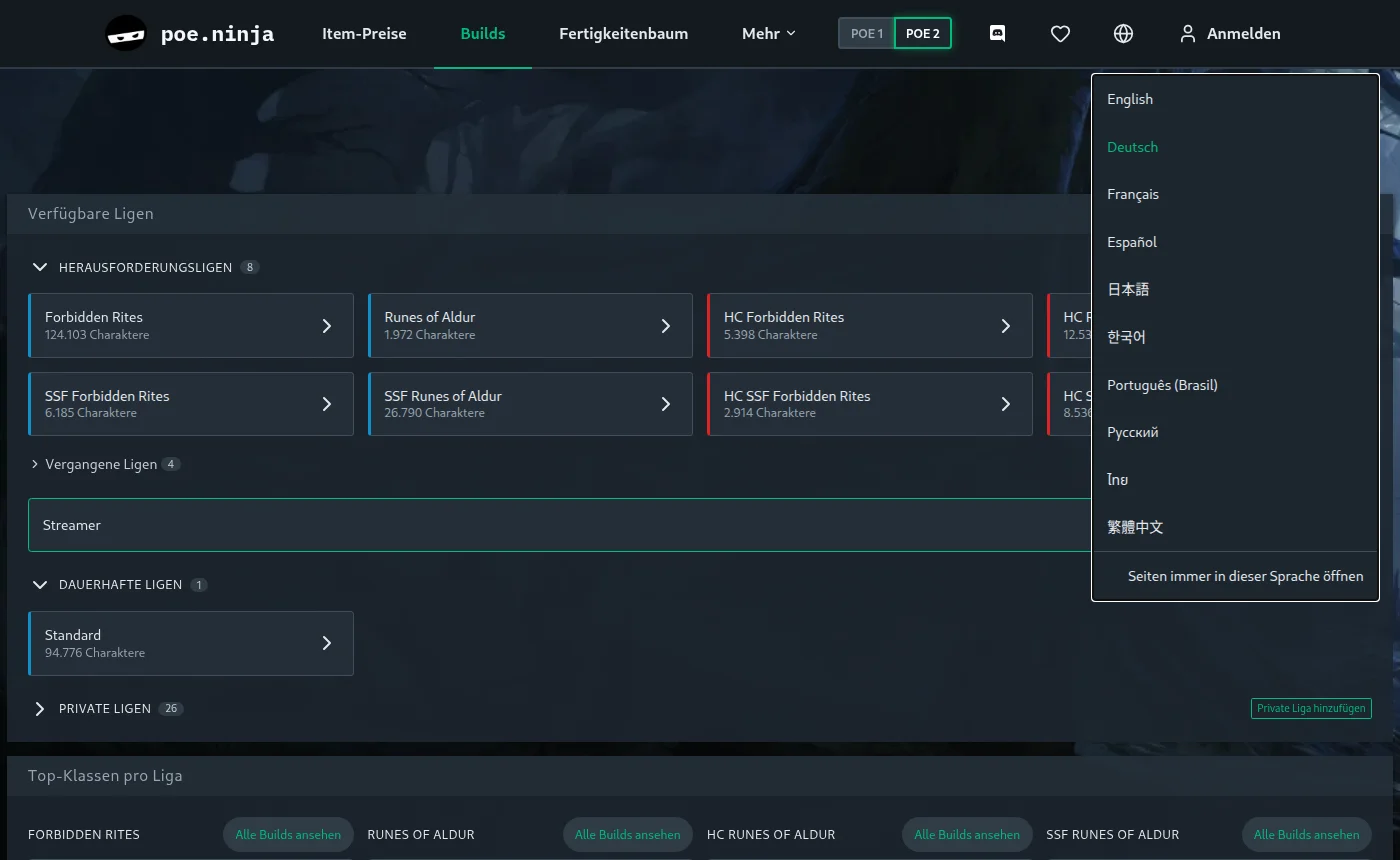1400x860 pixels.
Task: Collapse the Herausforderungsligen section
Action: click(40, 267)
